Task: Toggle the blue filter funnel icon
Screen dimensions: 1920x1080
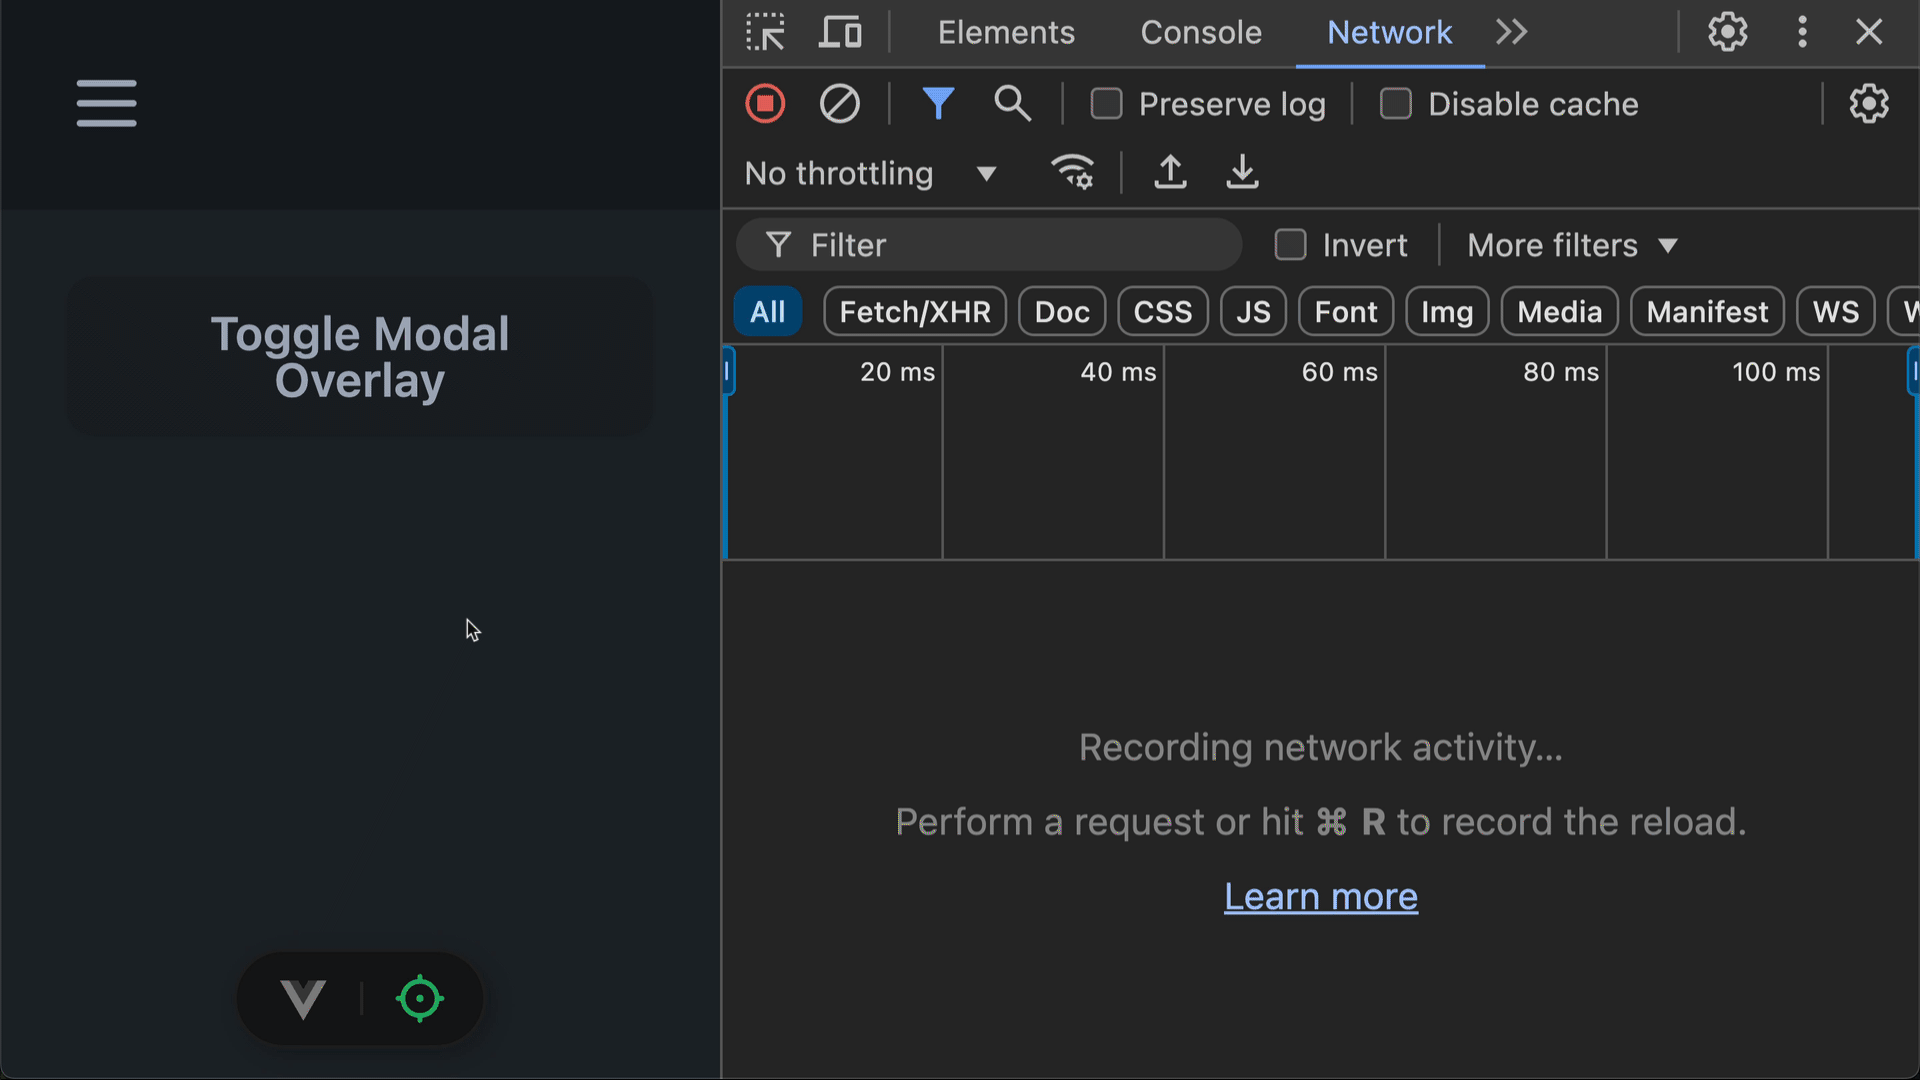Action: point(938,104)
